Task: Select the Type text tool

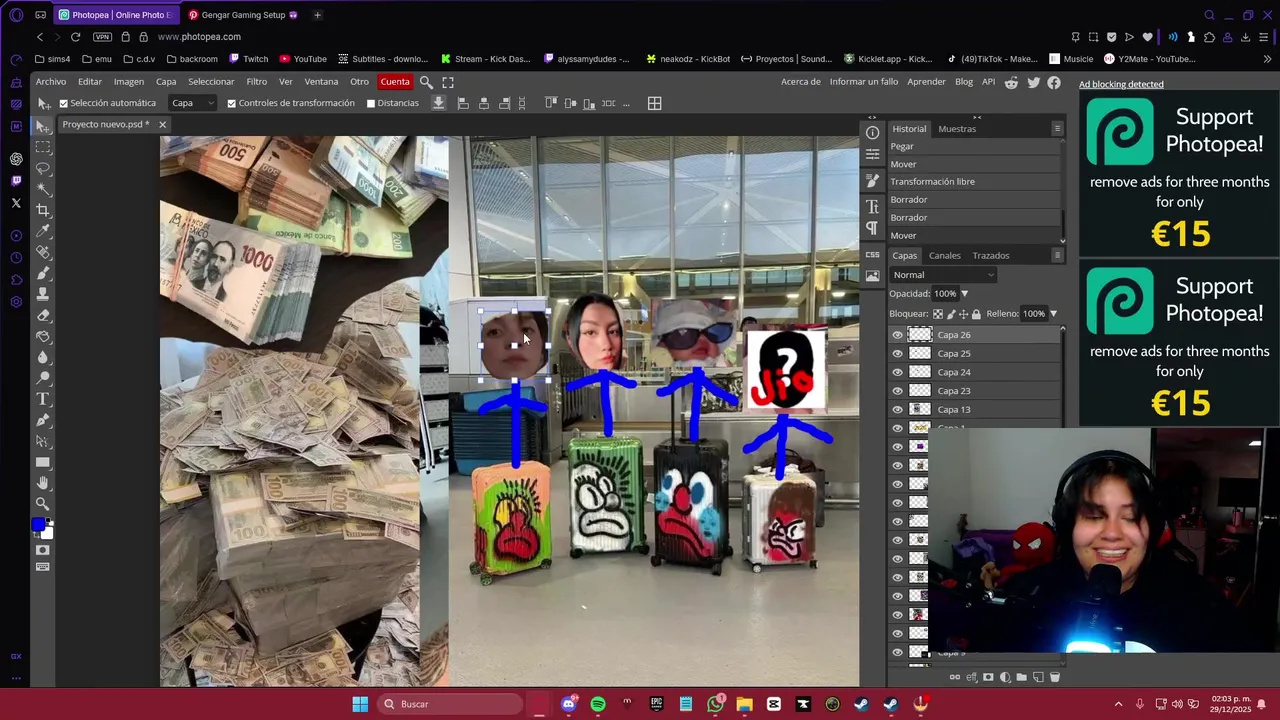Action: (x=43, y=399)
